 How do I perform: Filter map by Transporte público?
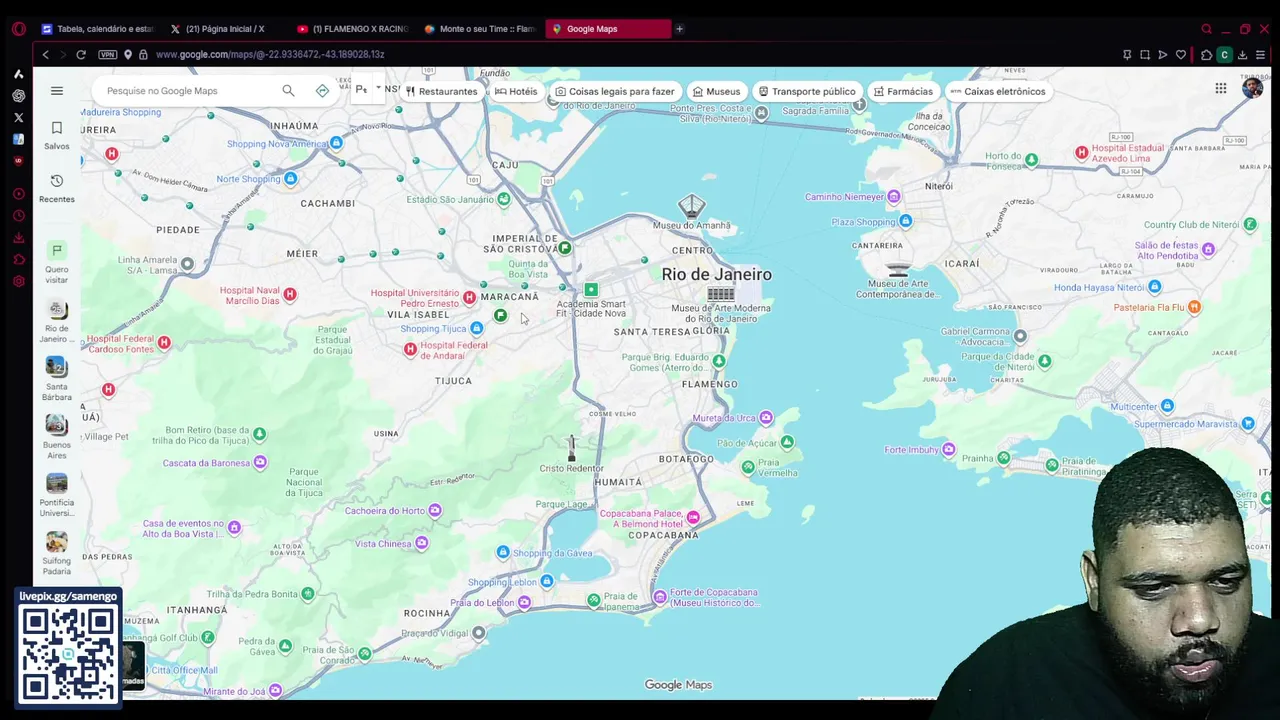tap(807, 91)
